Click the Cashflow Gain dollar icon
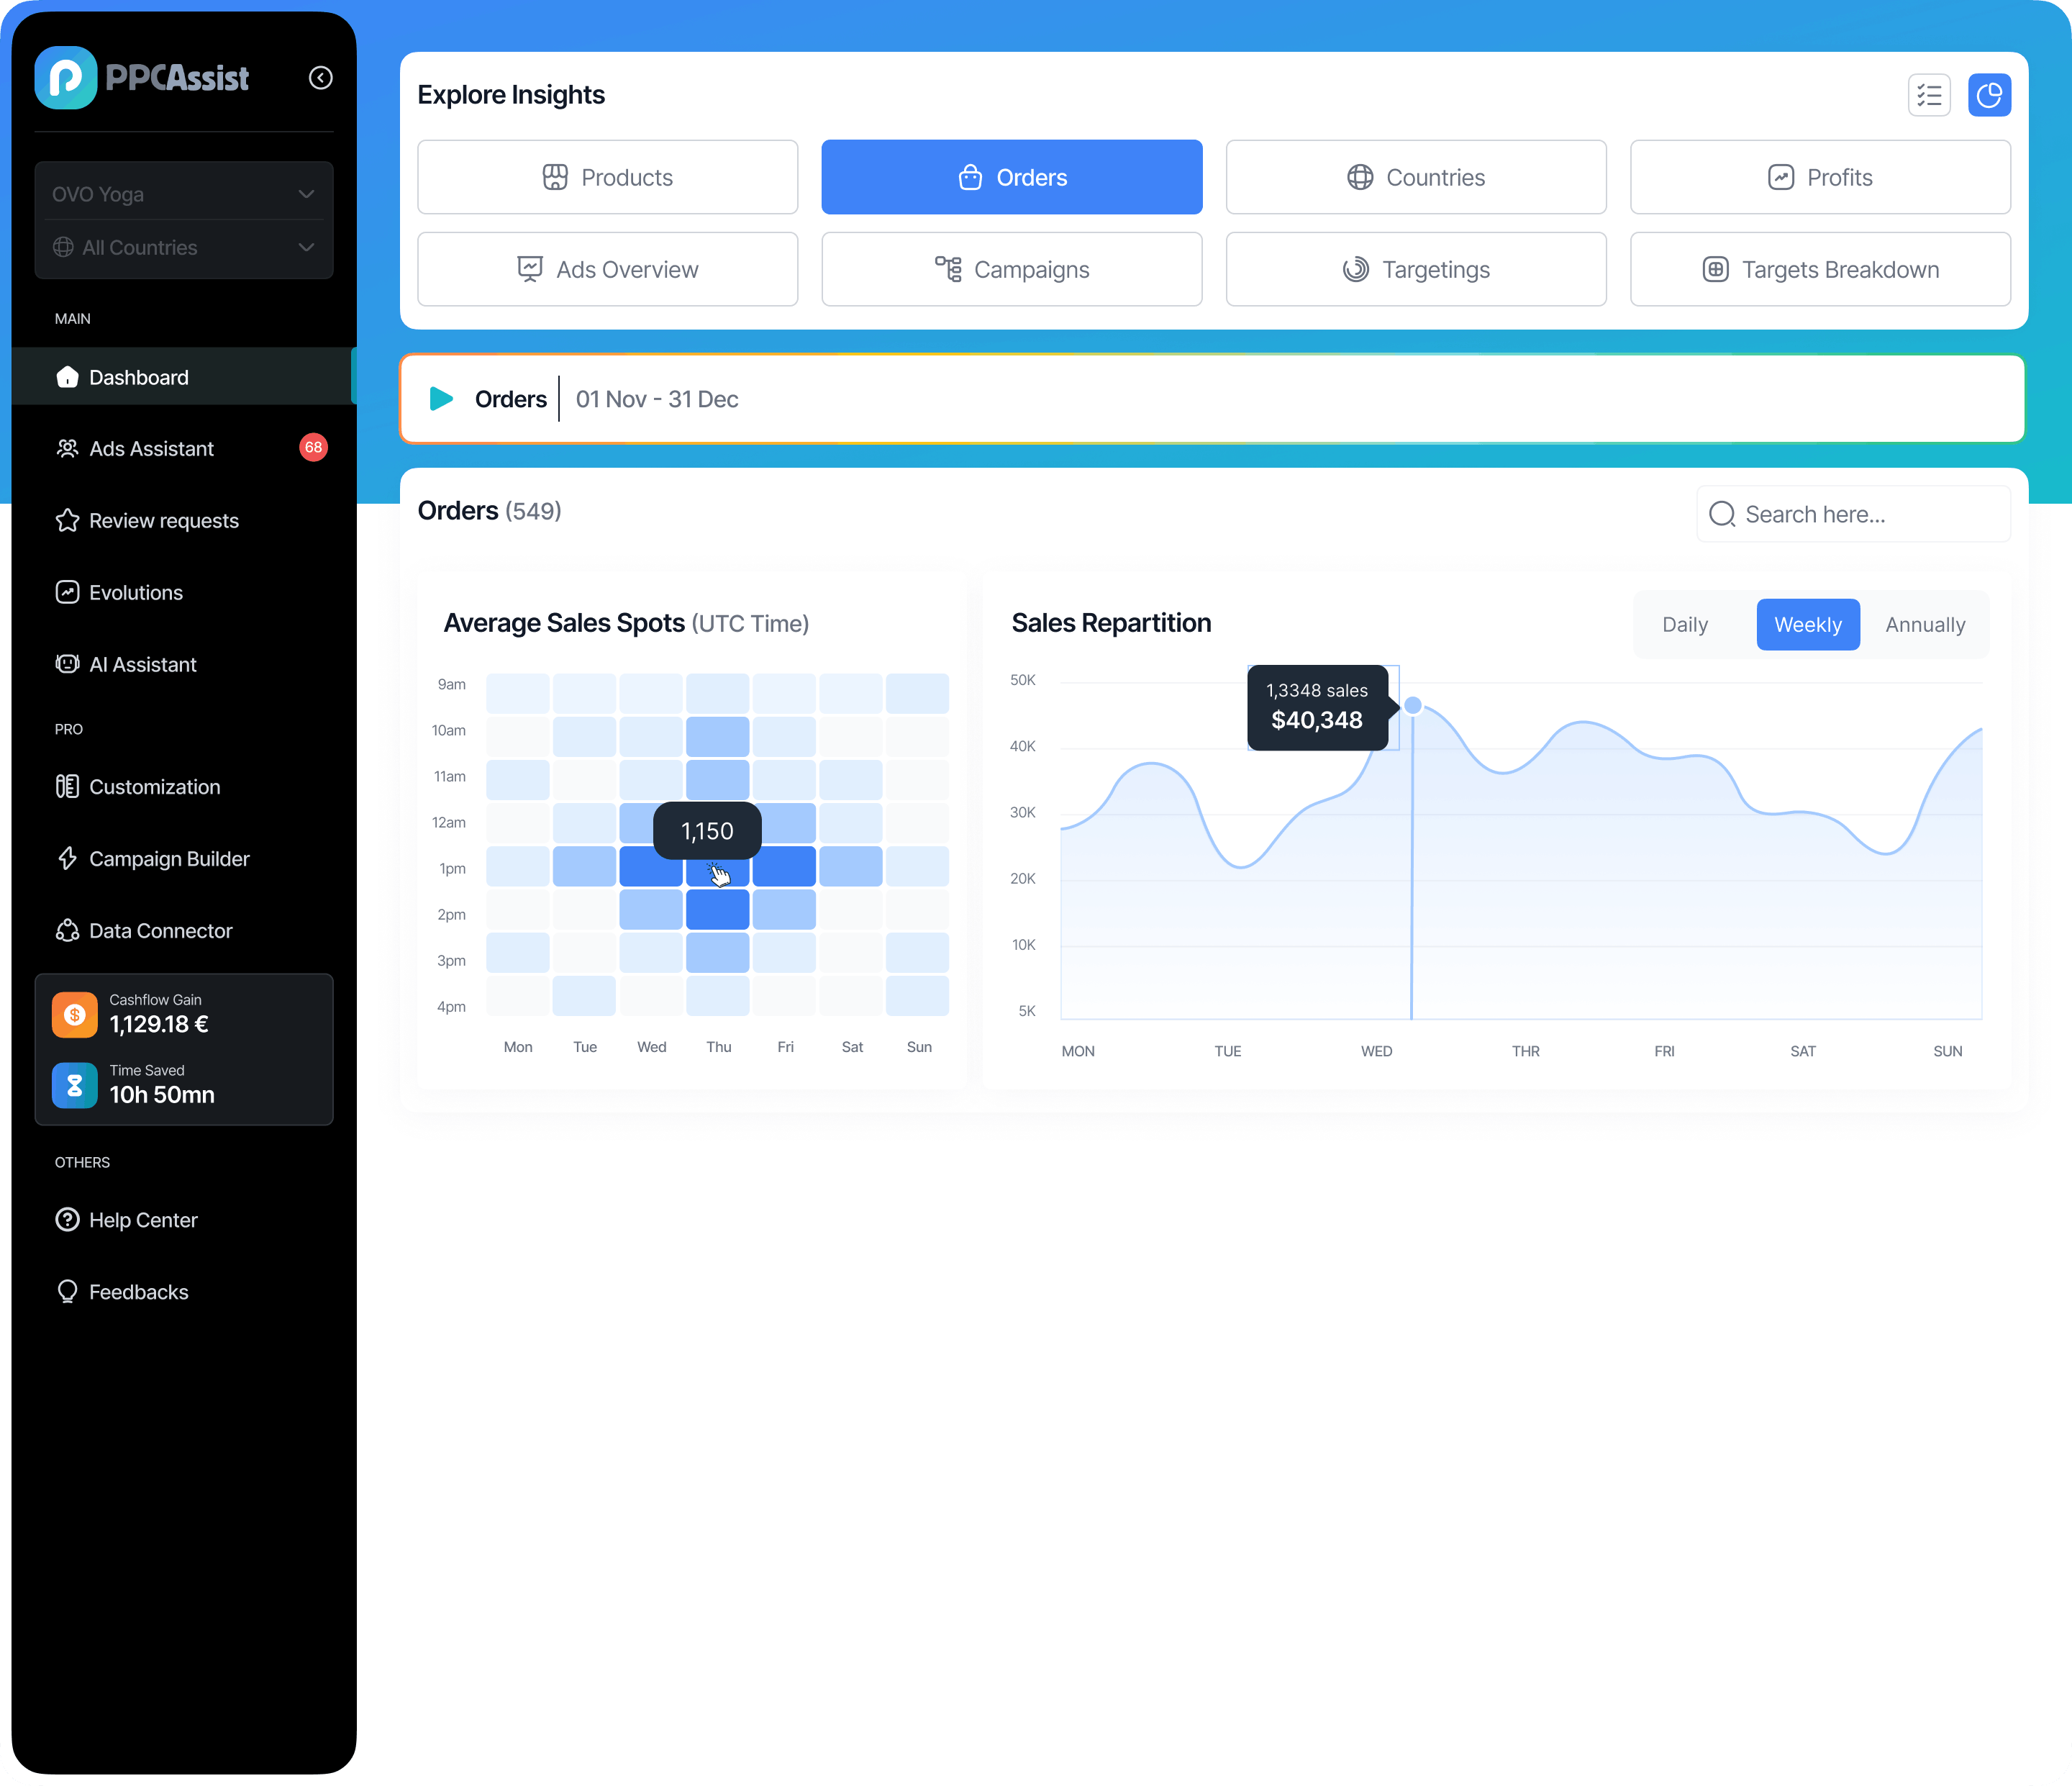 coord(75,1014)
